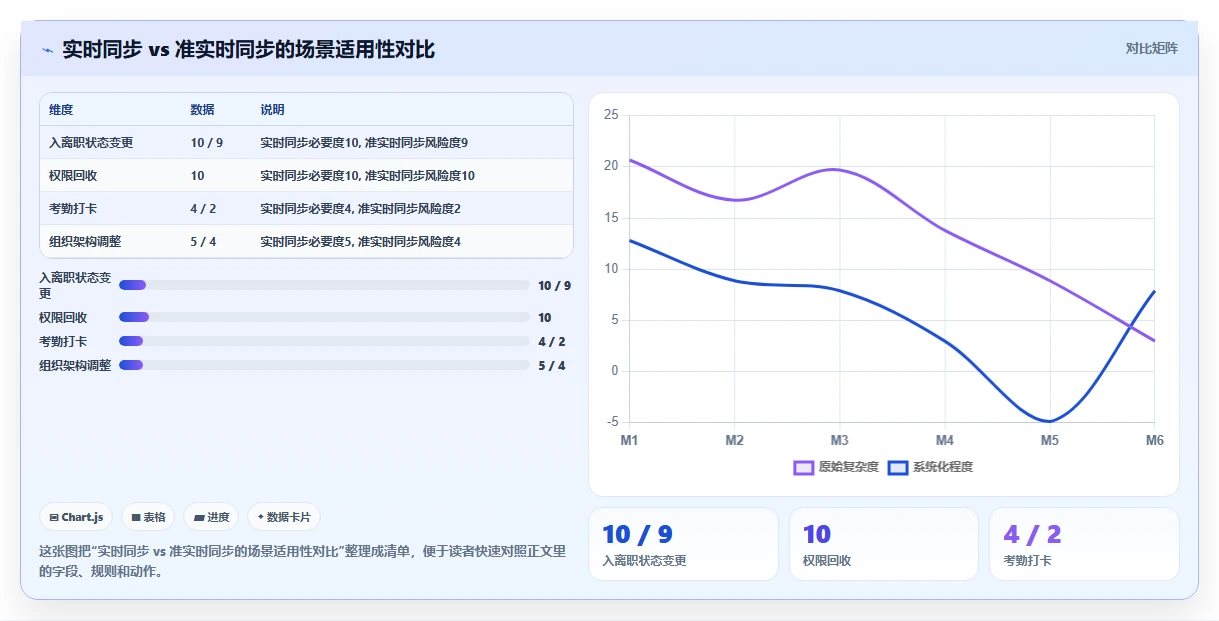Click the 5 / 4 table data cell
The image size is (1219, 621).
click(203, 242)
